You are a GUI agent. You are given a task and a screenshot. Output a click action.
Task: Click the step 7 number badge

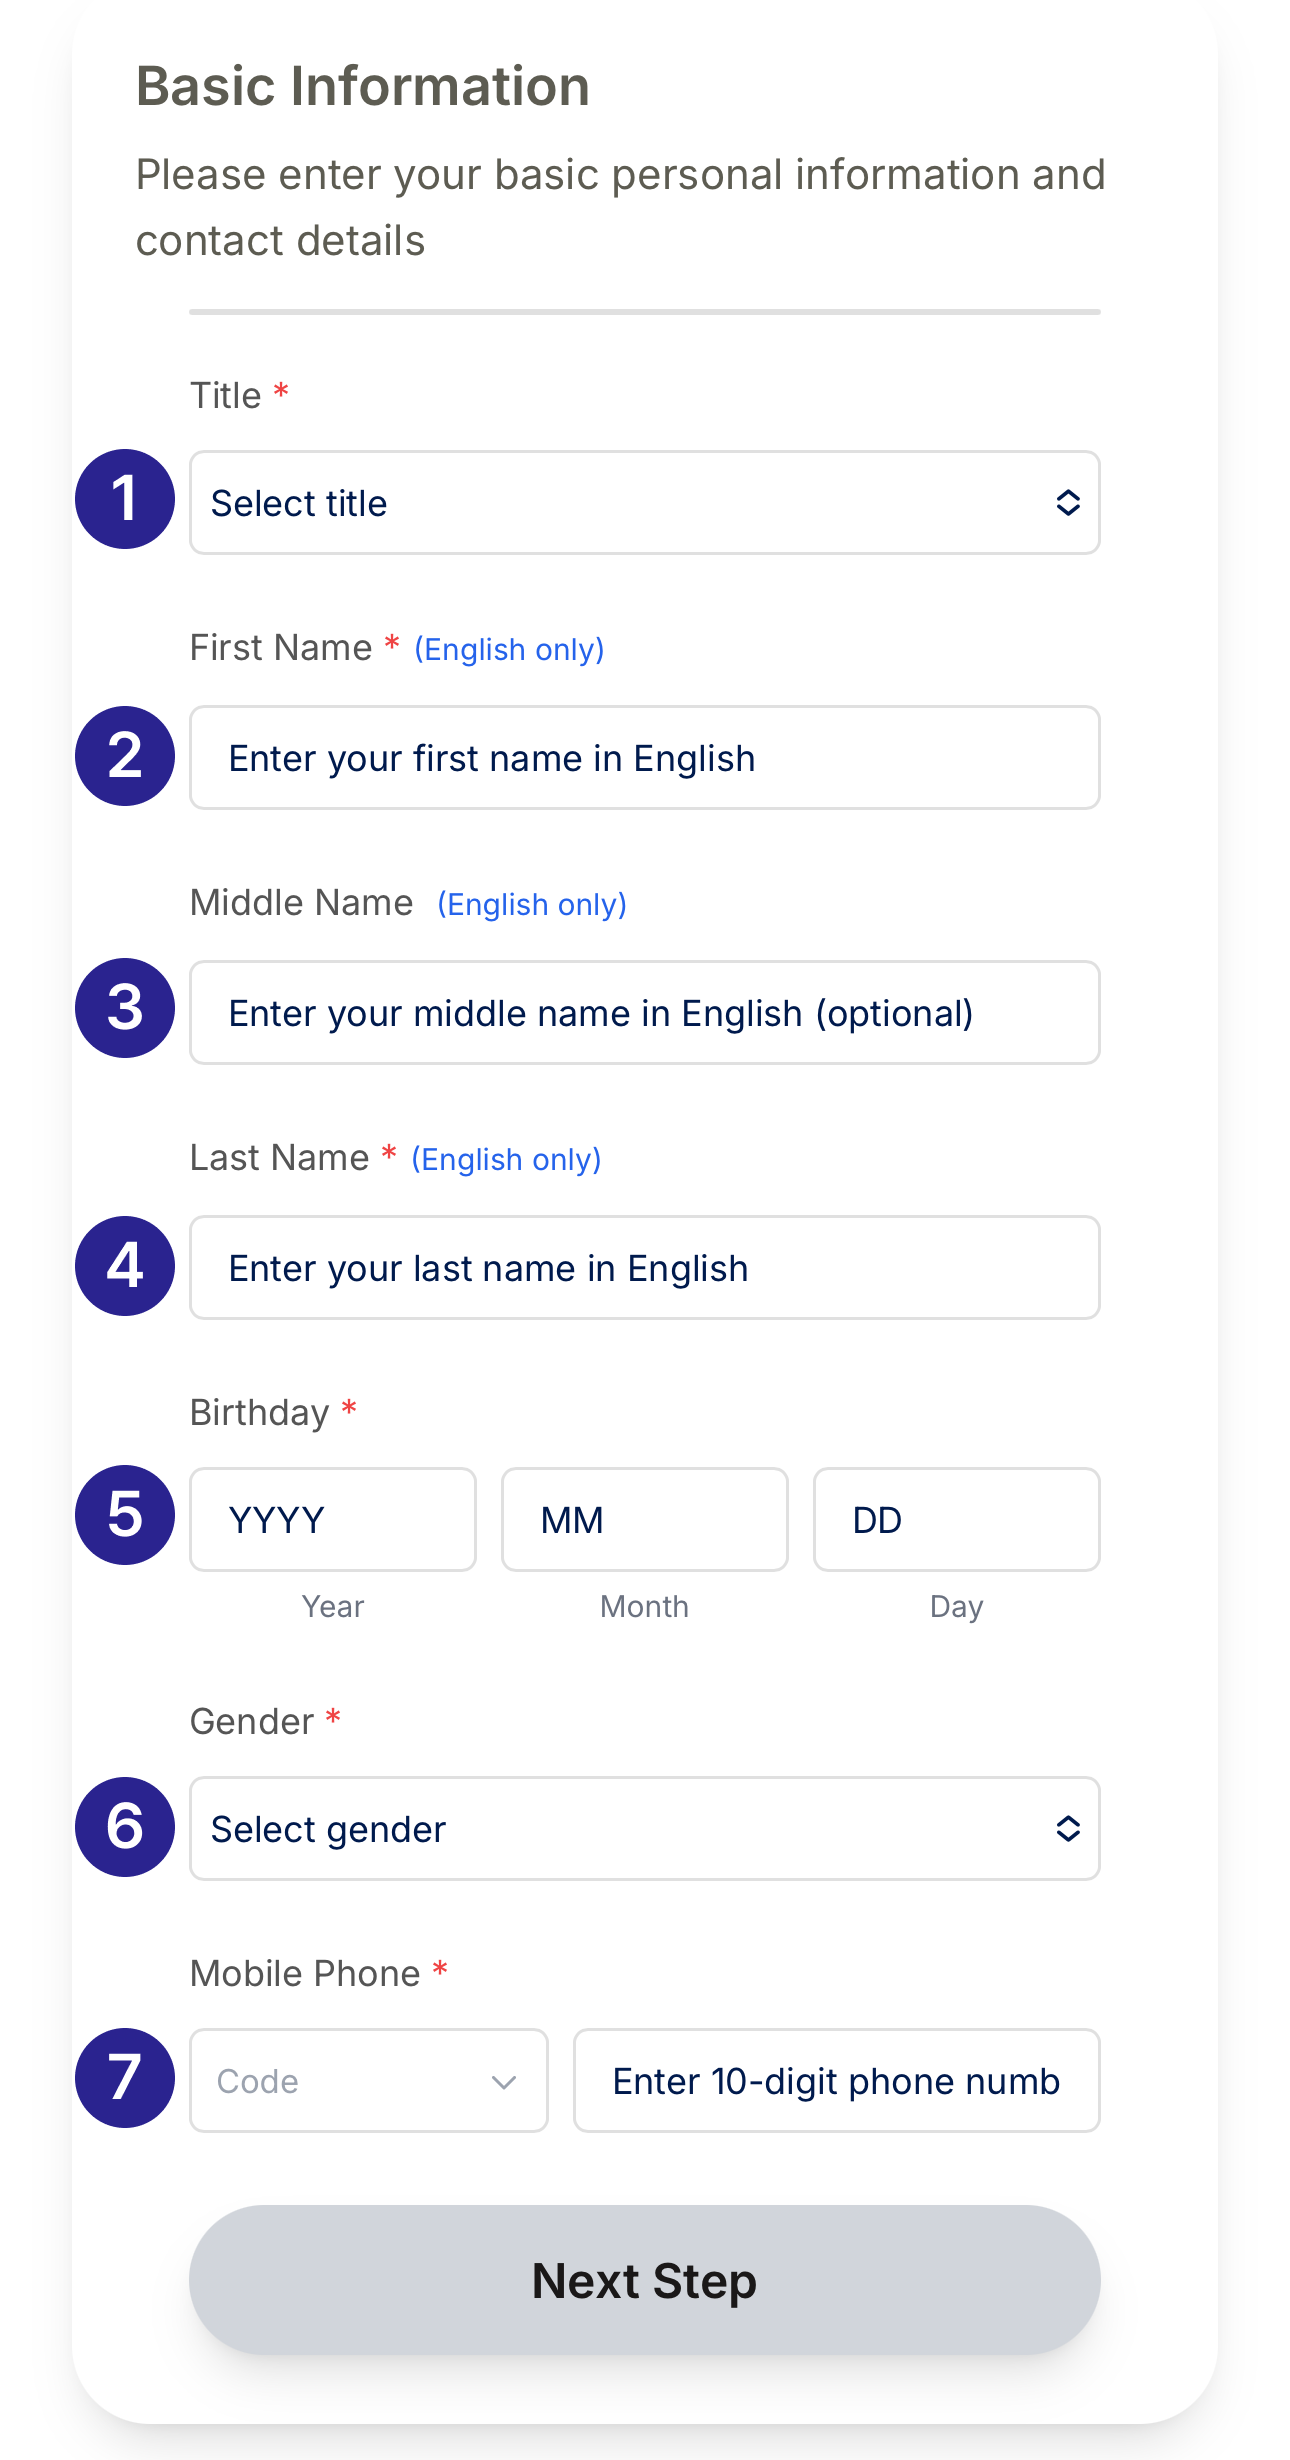tap(125, 2078)
